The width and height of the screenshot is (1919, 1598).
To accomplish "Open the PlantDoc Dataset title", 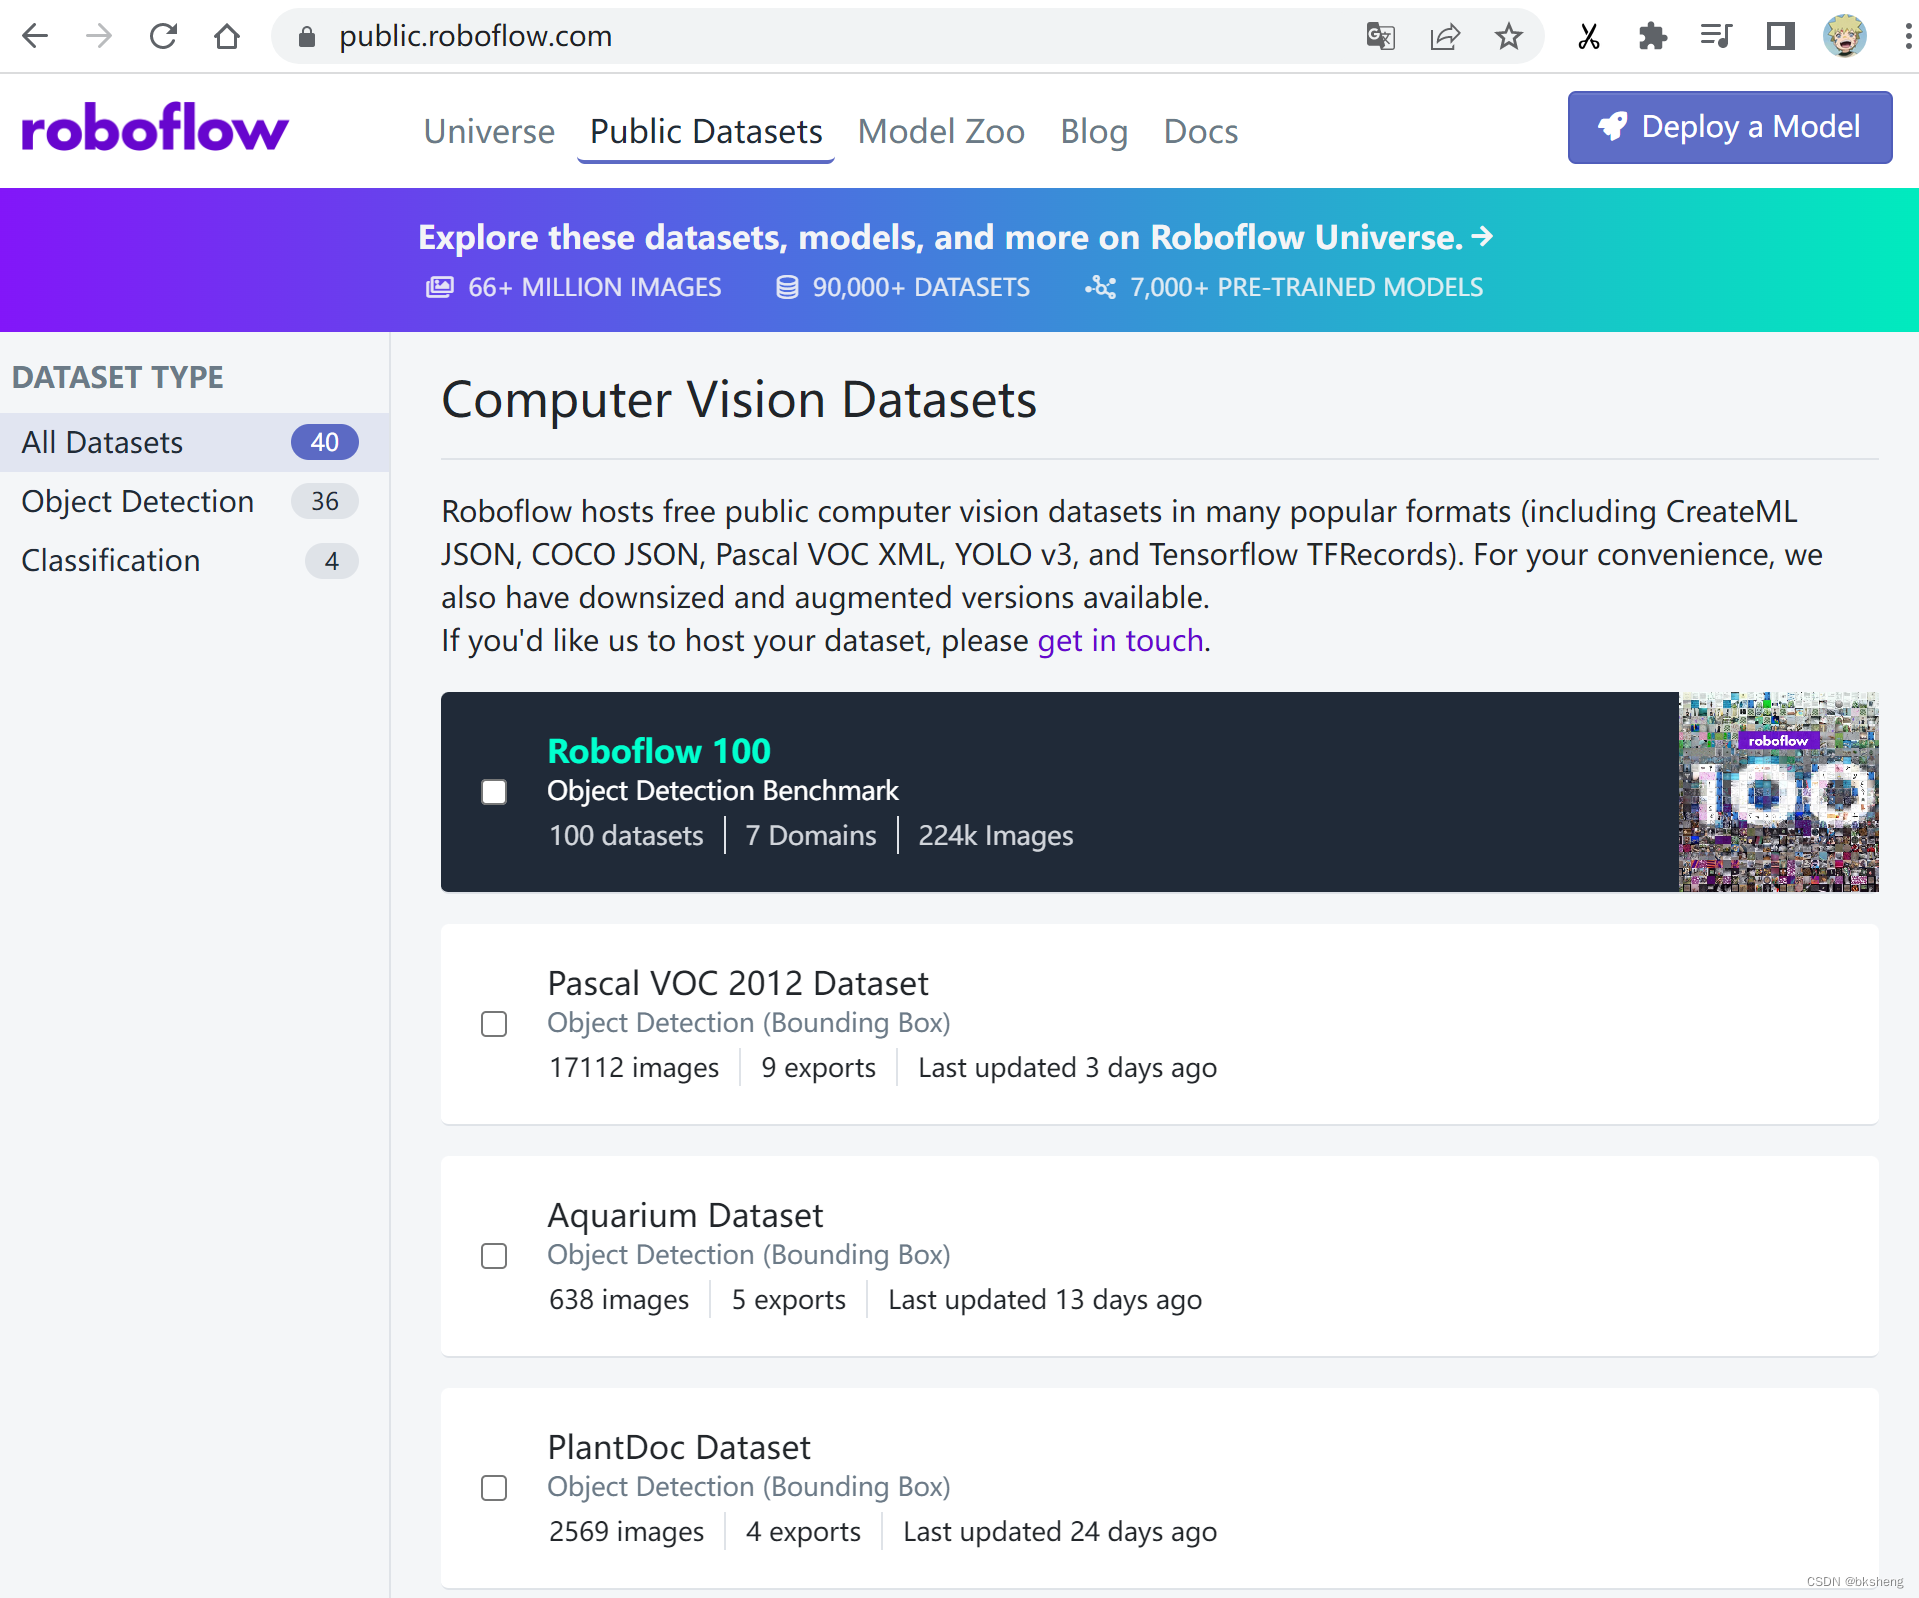I will click(x=679, y=1447).
